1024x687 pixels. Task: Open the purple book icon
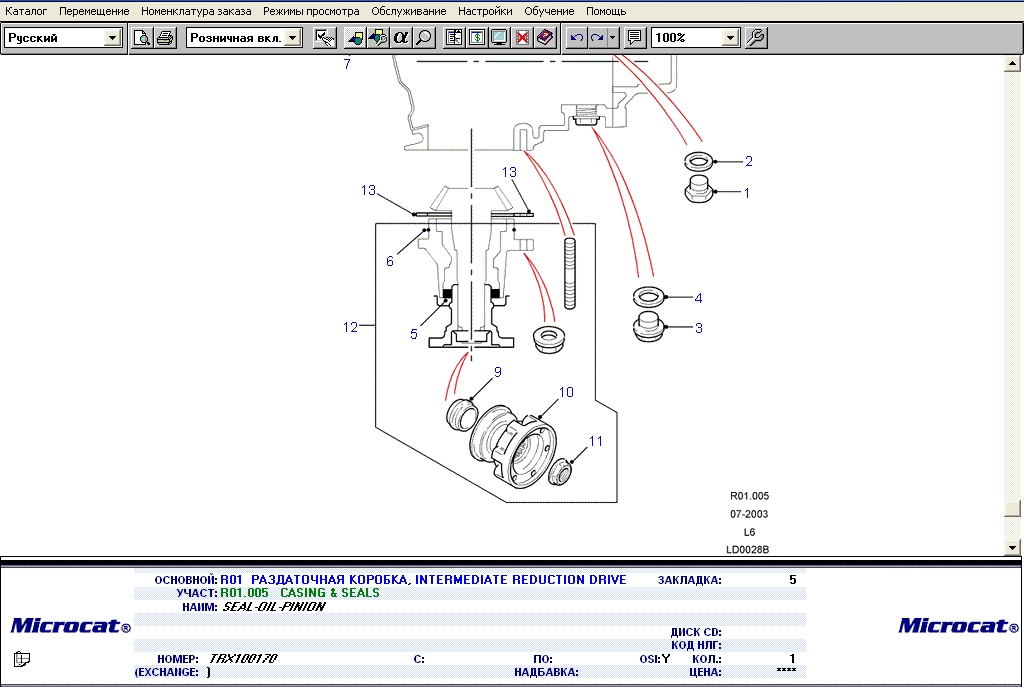(545, 38)
